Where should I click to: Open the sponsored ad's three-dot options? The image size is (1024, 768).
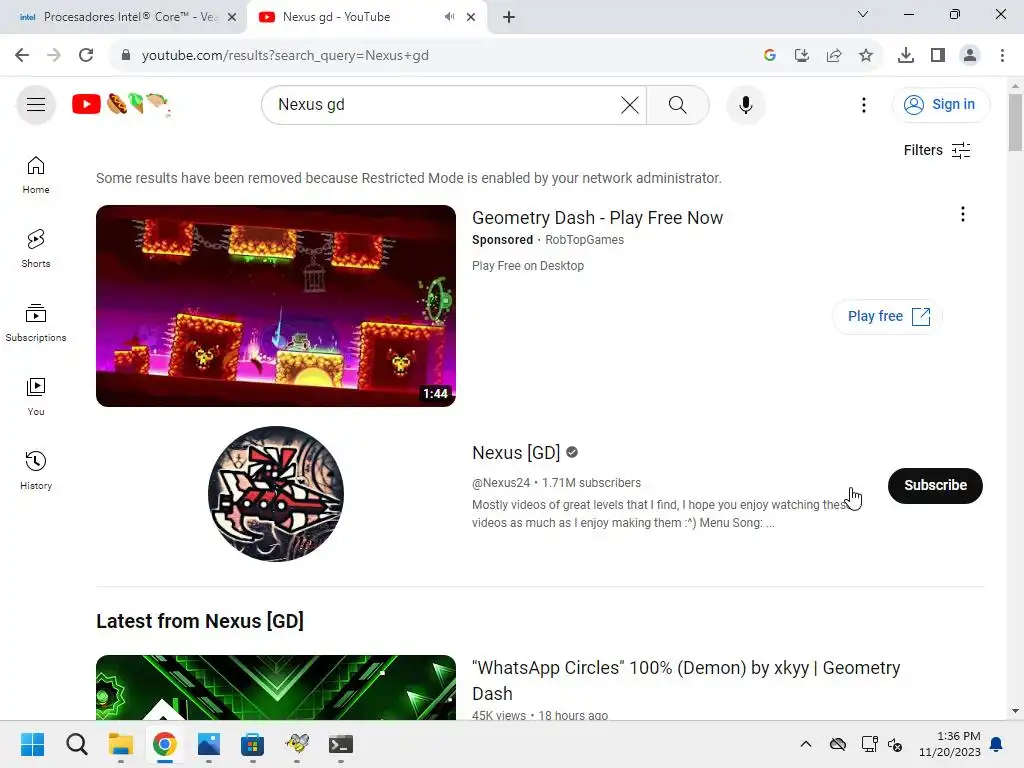click(963, 214)
